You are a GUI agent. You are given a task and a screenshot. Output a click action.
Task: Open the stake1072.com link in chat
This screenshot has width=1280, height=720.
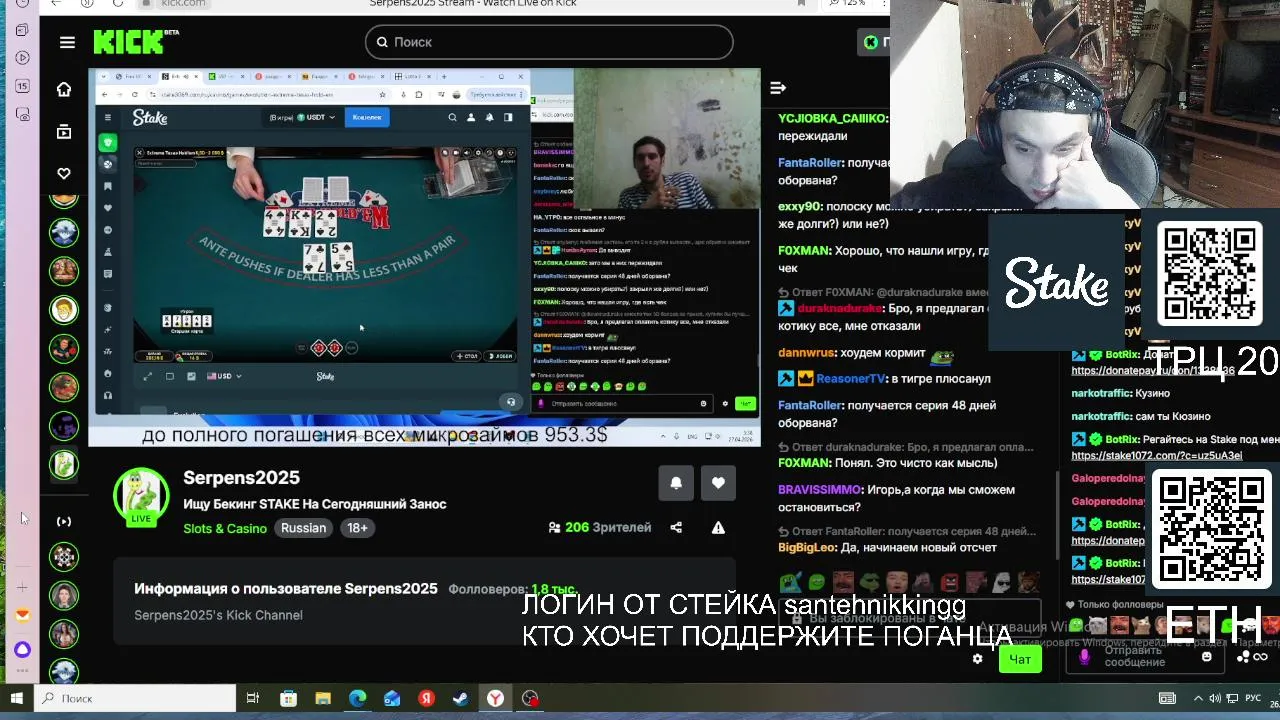coord(1157,456)
